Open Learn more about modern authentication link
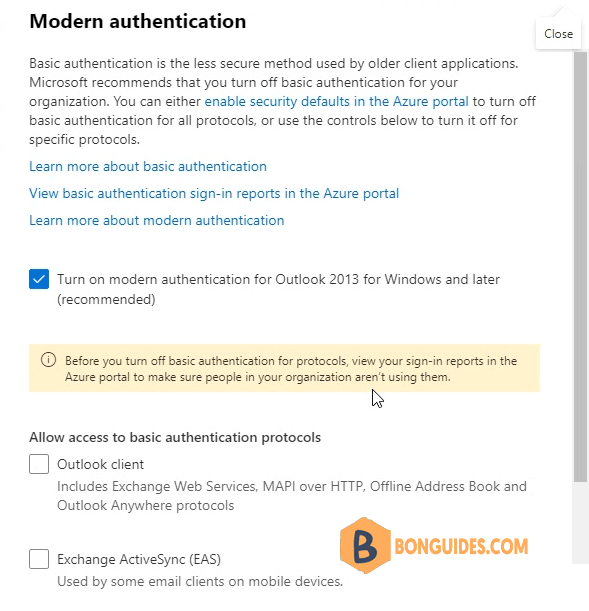The image size is (589, 611). [x=157, y=221]
